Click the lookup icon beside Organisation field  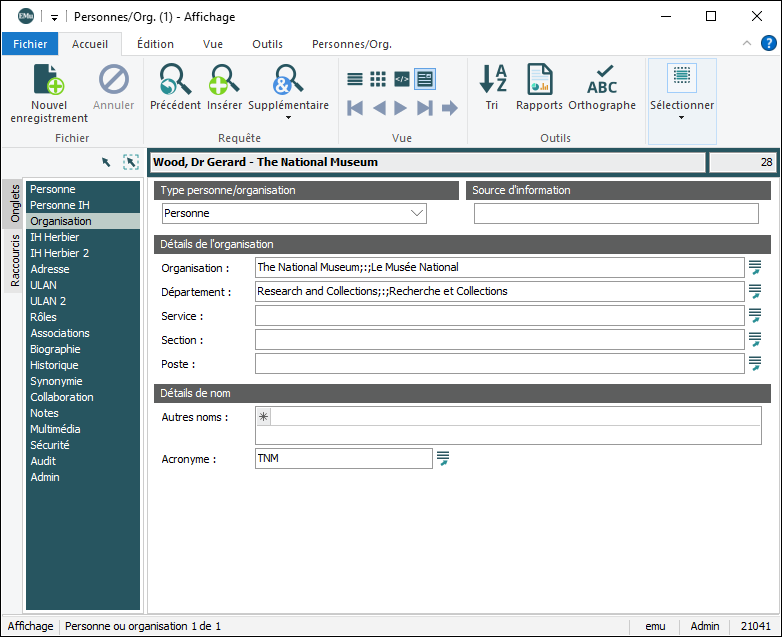click(755, 267)
